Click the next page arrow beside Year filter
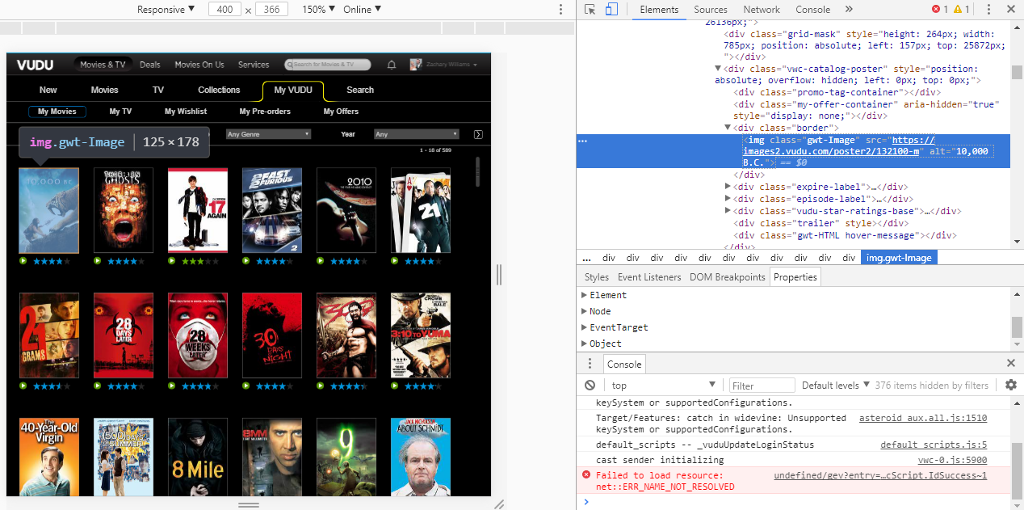The width and height of the screenshot is (1024, 510). (x=478, y=135)
